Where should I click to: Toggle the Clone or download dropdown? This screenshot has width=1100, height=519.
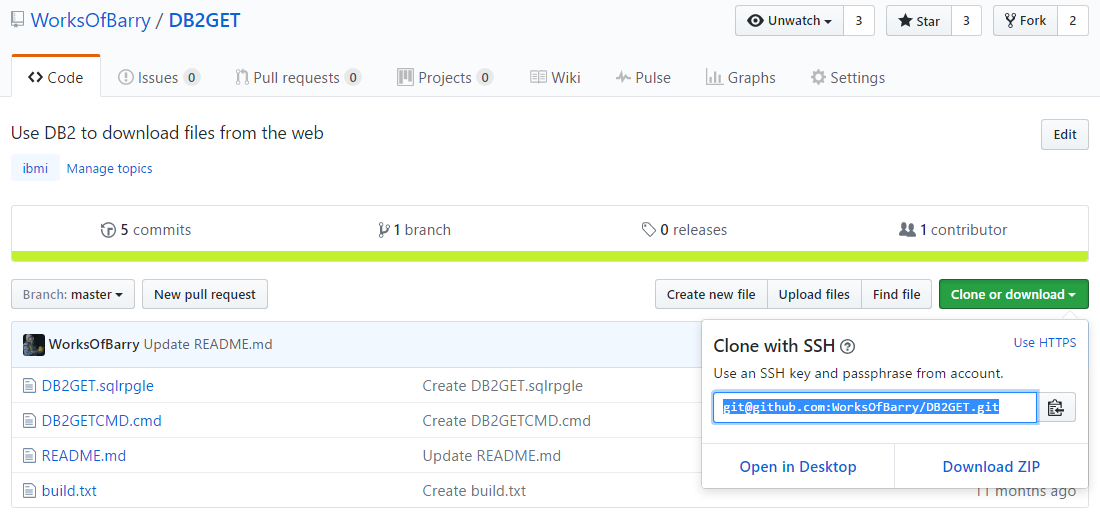(x=1014, y=295)
